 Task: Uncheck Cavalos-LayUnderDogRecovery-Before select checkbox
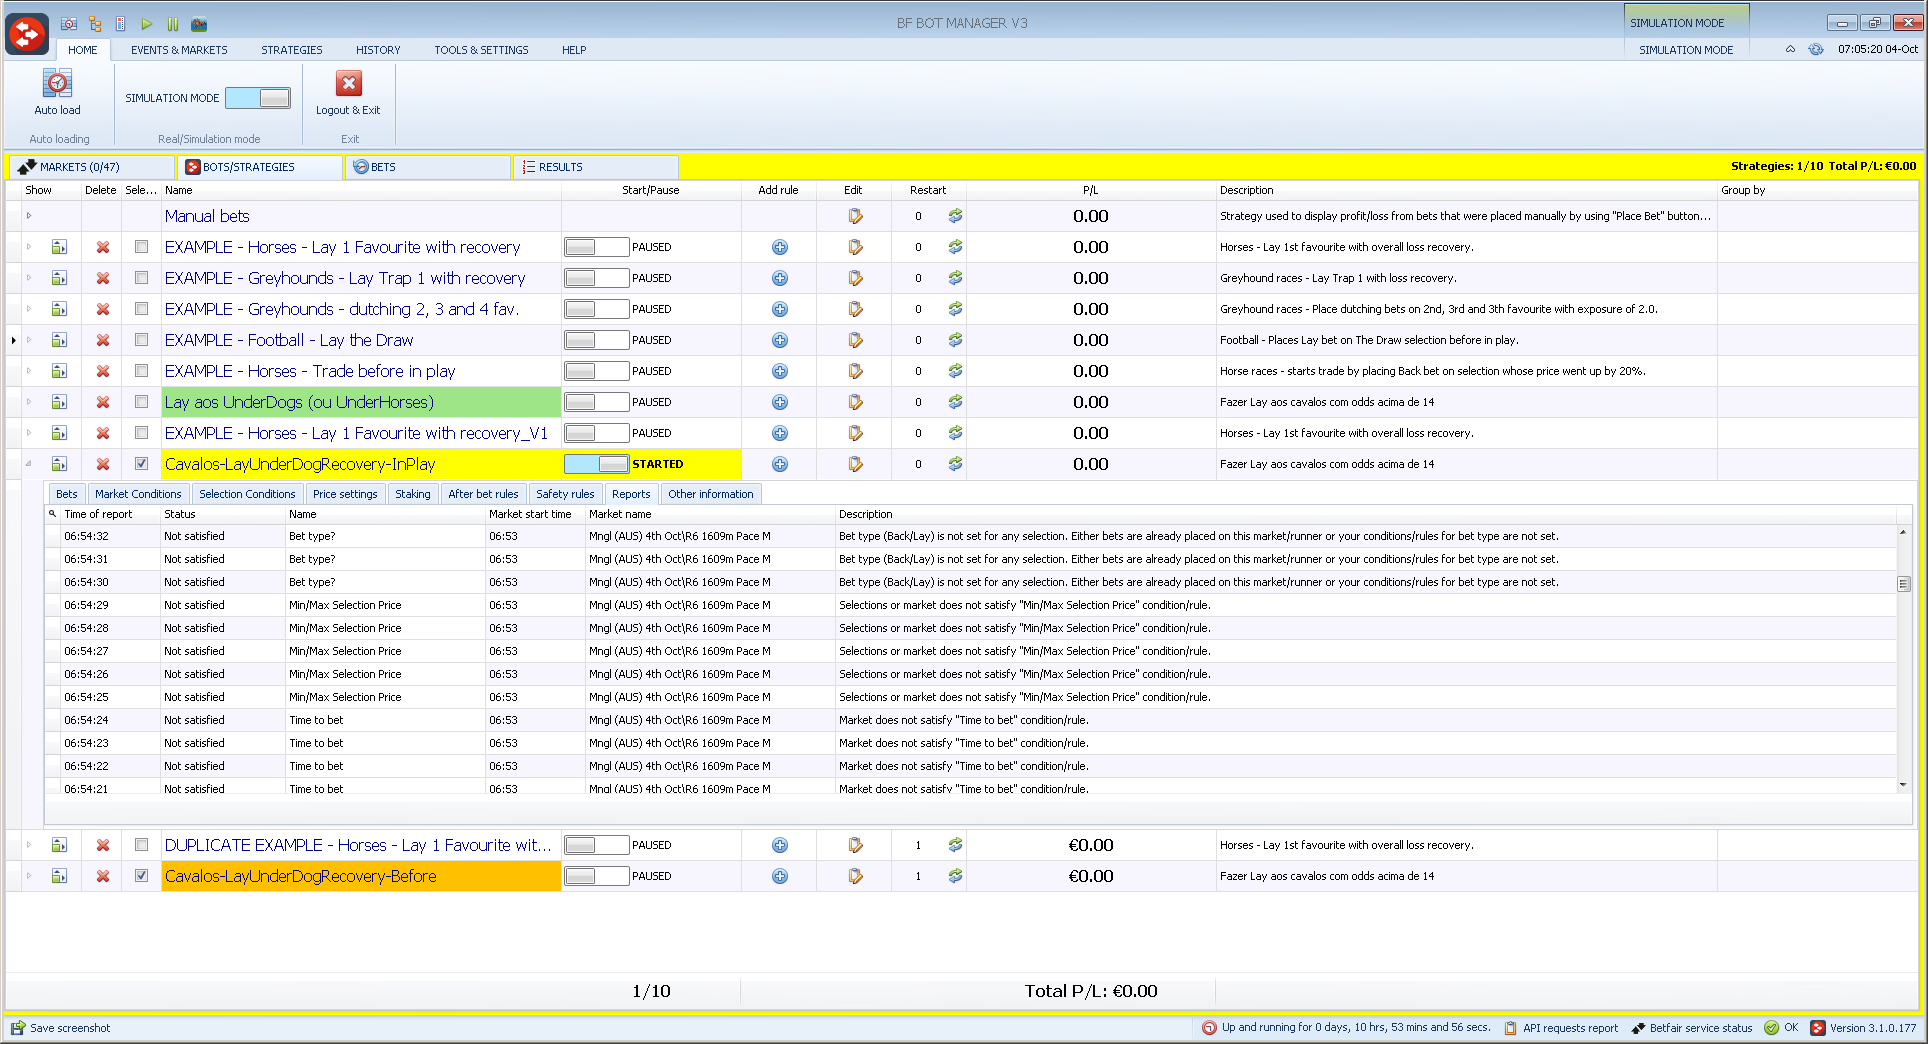pyautogui.click(x=141, y=876)
